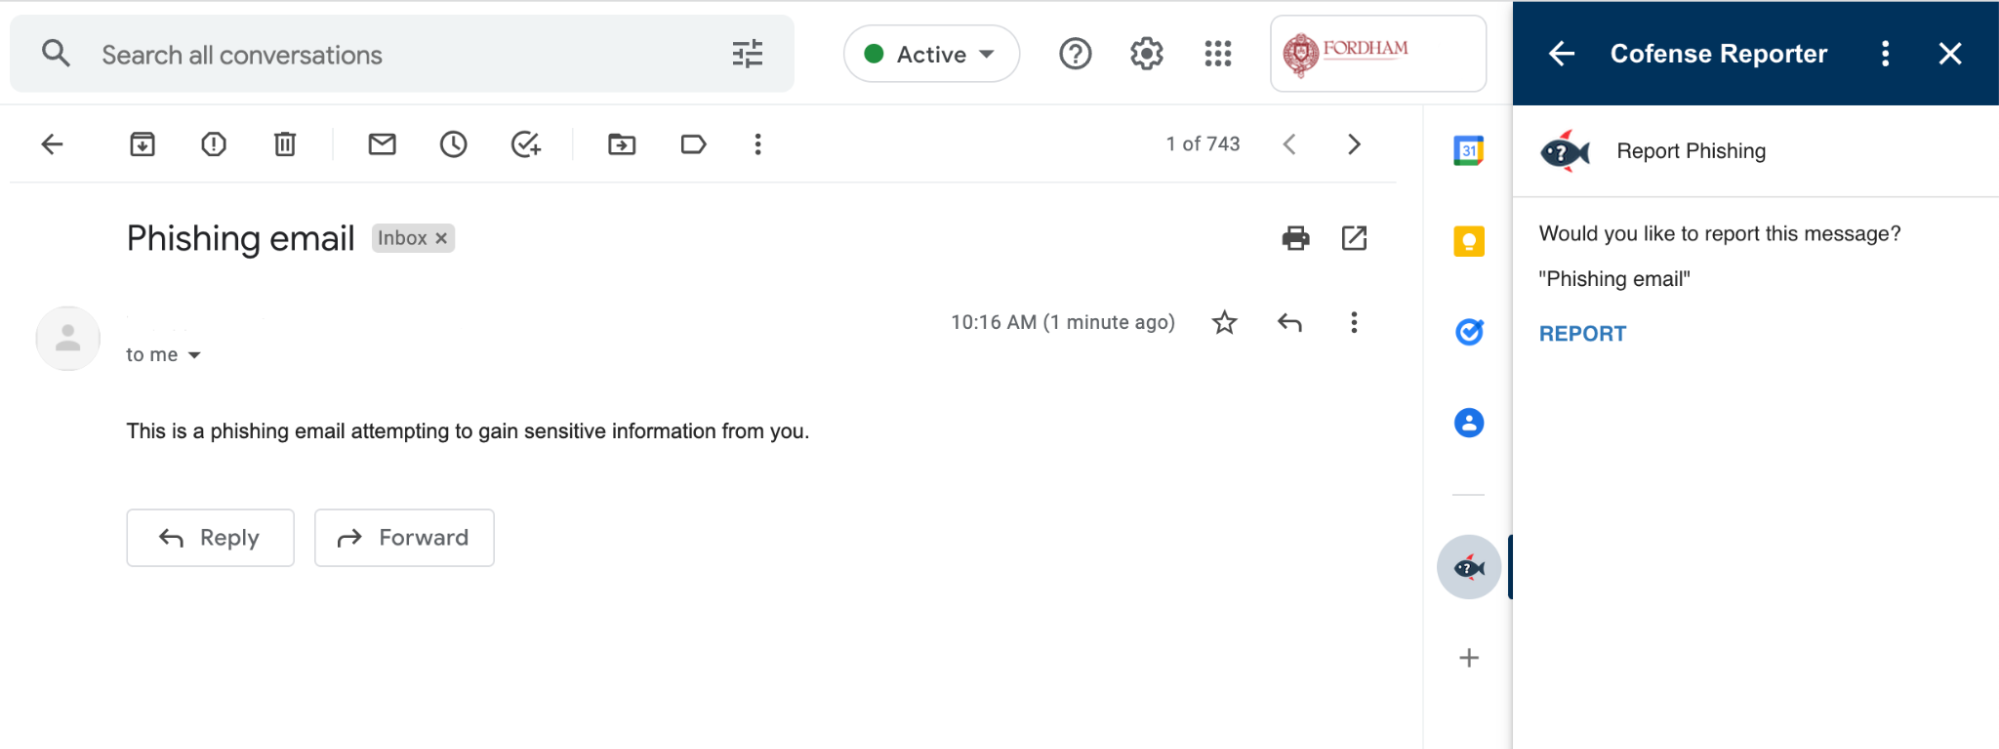
Task: Click the Reply button
Action: click(x=210, y=538)
